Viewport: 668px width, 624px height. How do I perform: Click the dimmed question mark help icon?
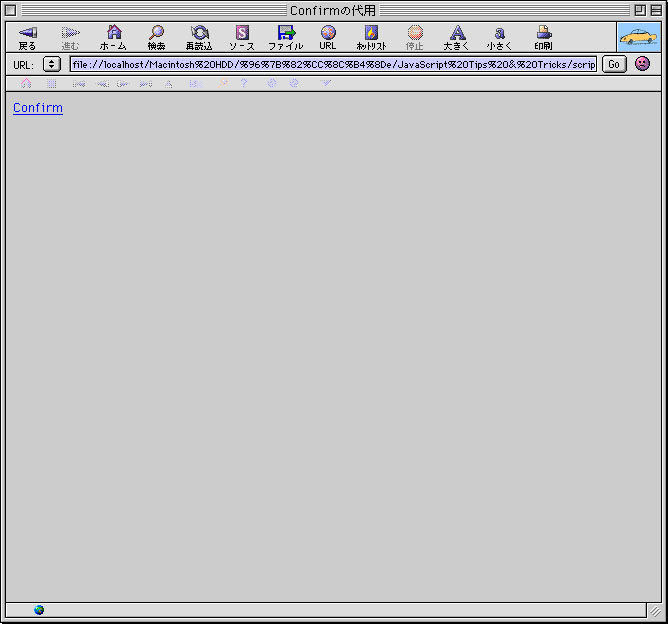pyautogui.click(x=244, y=83)
